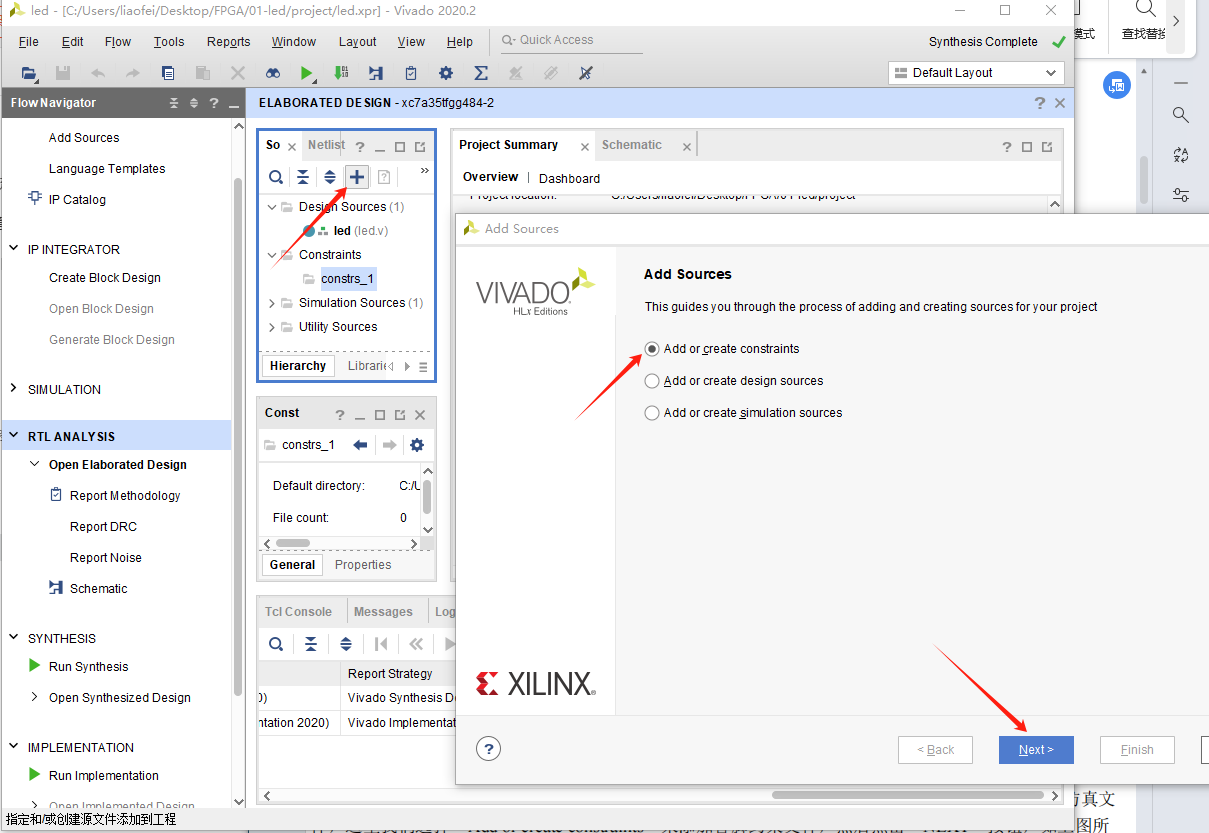Click horizontal scrollbar in Constraint properties panel
Image resolution: width=1209 pixels, height=833 pixels.
click(293, 544)
